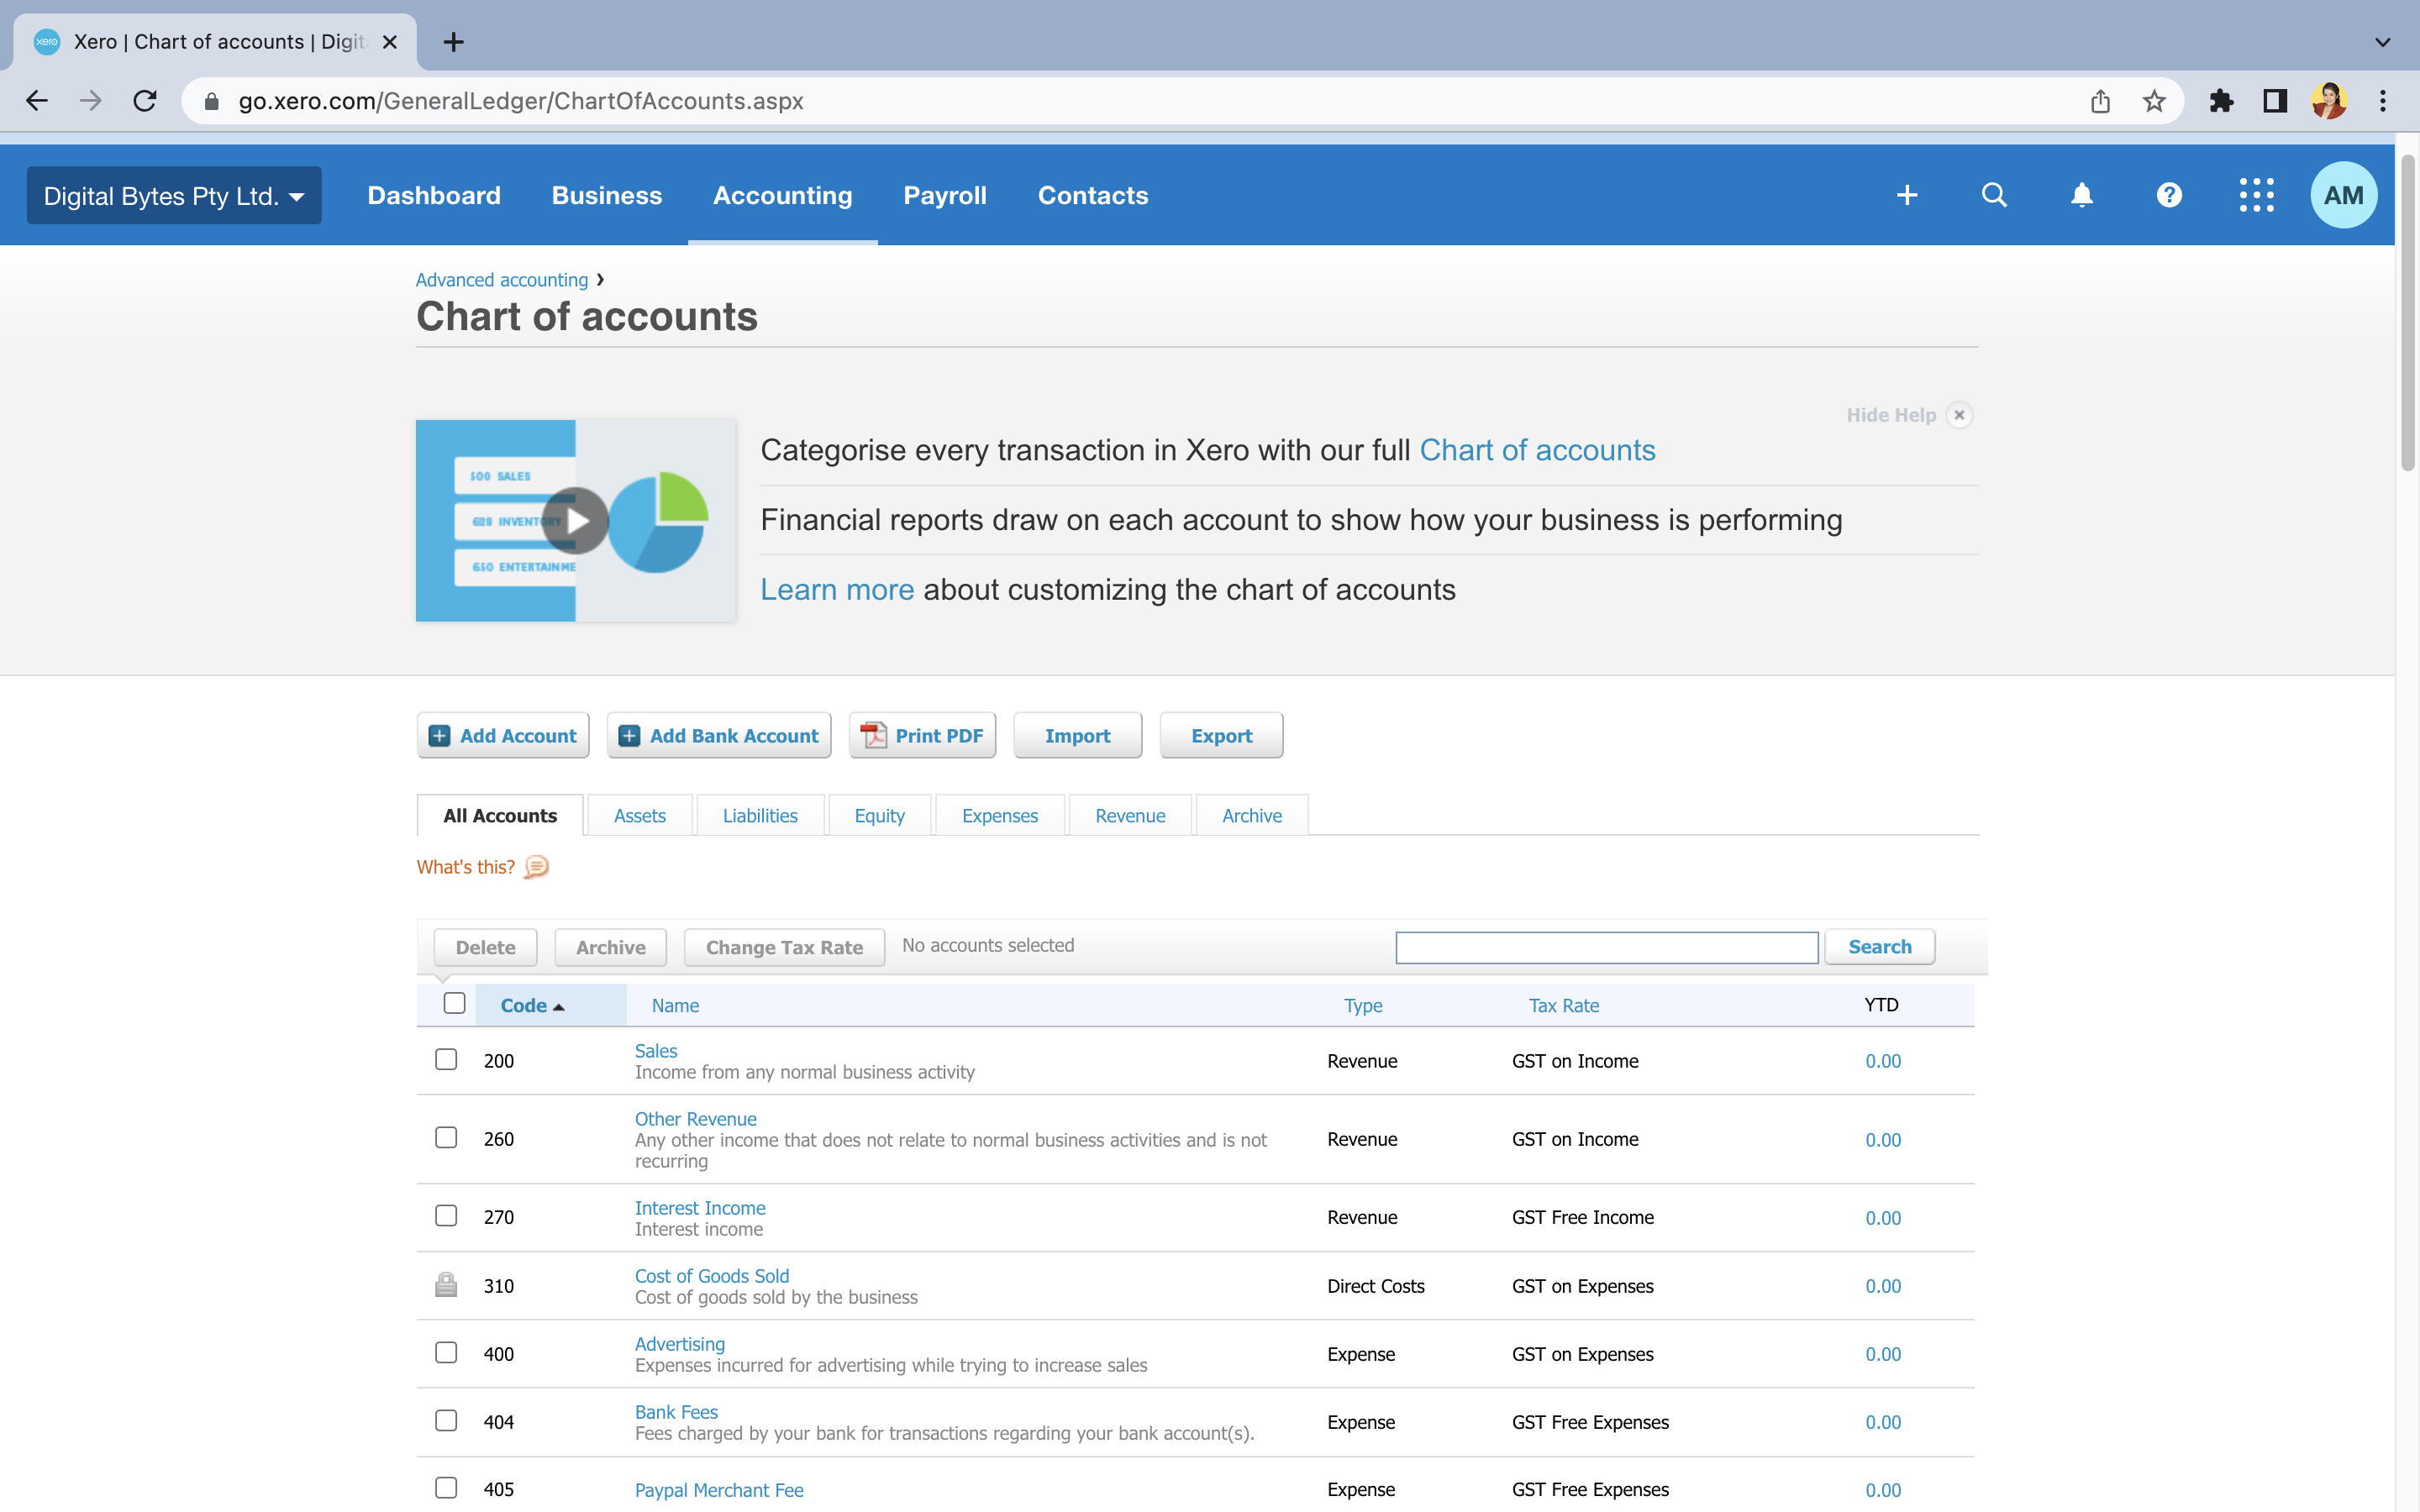This screenshot has width=2420, height=1512.
Task: Click the Add Bank Account button
Action: click(x=719, y=735)
